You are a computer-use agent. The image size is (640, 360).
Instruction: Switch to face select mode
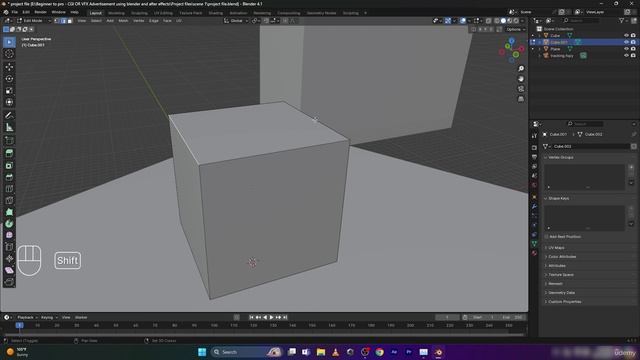pos(70,20)
